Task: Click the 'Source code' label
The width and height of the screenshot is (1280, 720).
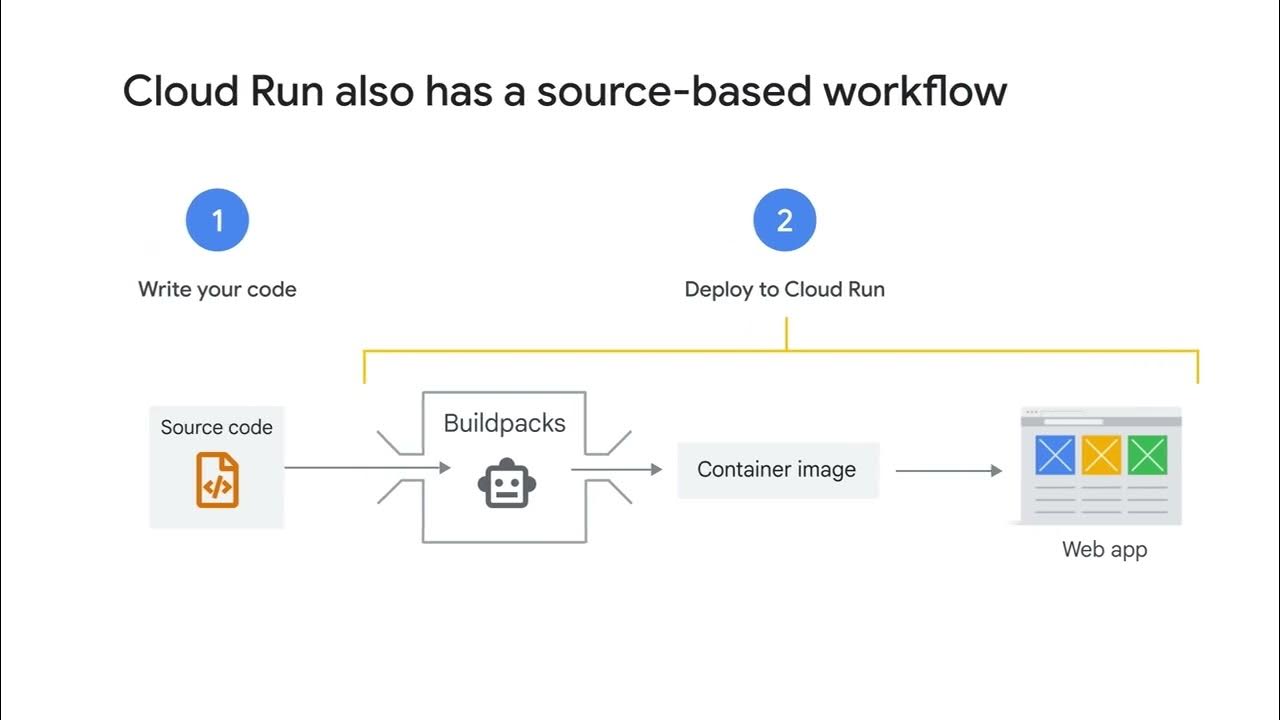Action: pyautogui.click(x=216, y=427)
